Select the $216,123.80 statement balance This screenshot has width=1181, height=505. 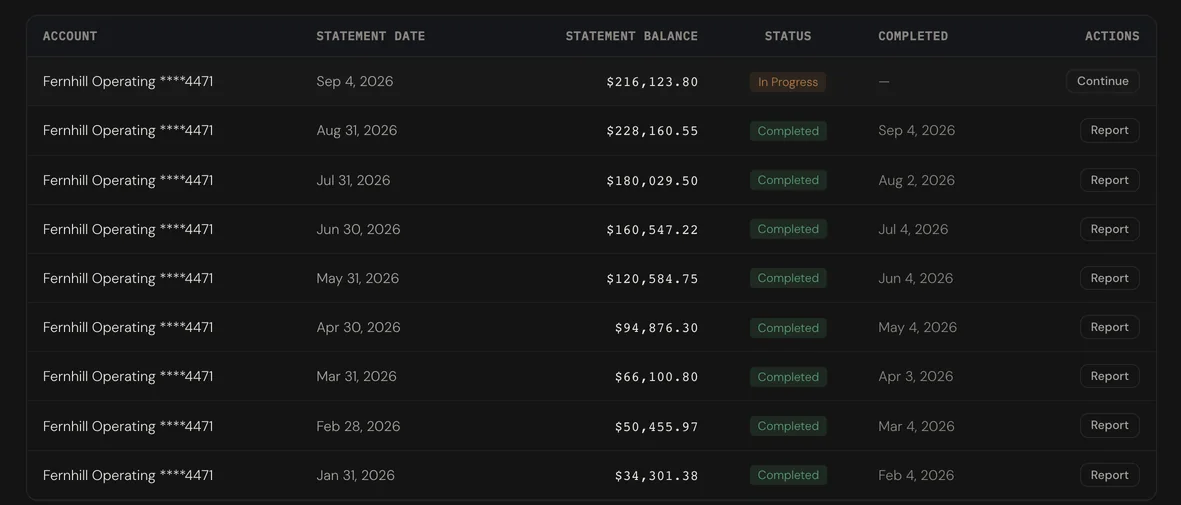tap(652, 82)
